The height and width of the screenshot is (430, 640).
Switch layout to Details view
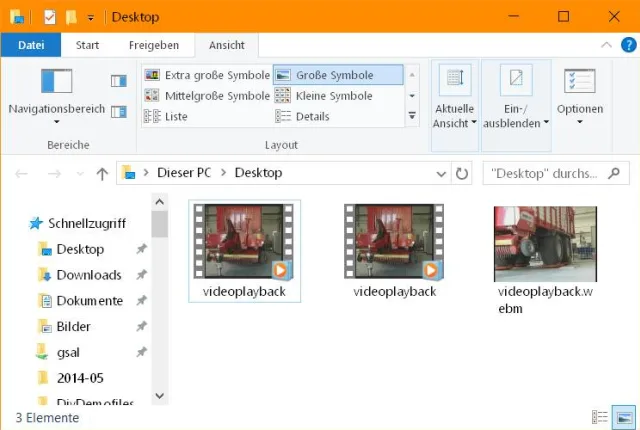pyautogui.click(x=312, y=116)
